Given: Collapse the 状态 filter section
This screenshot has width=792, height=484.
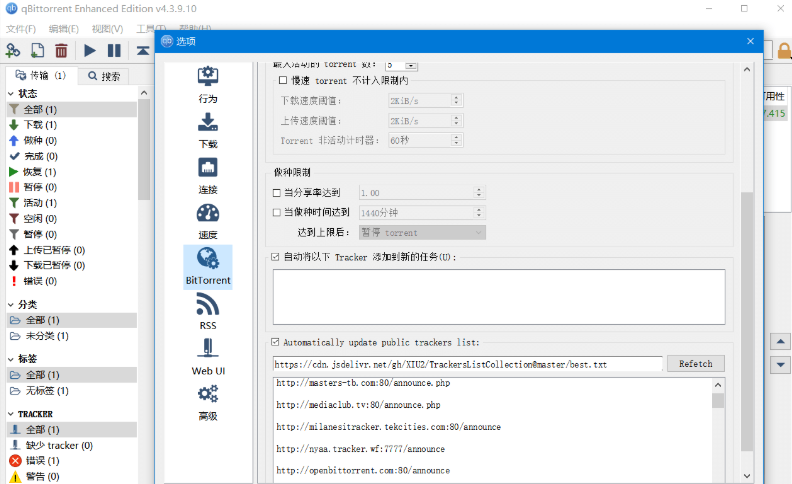Looking at the screenshot, I should coord(11,93).
